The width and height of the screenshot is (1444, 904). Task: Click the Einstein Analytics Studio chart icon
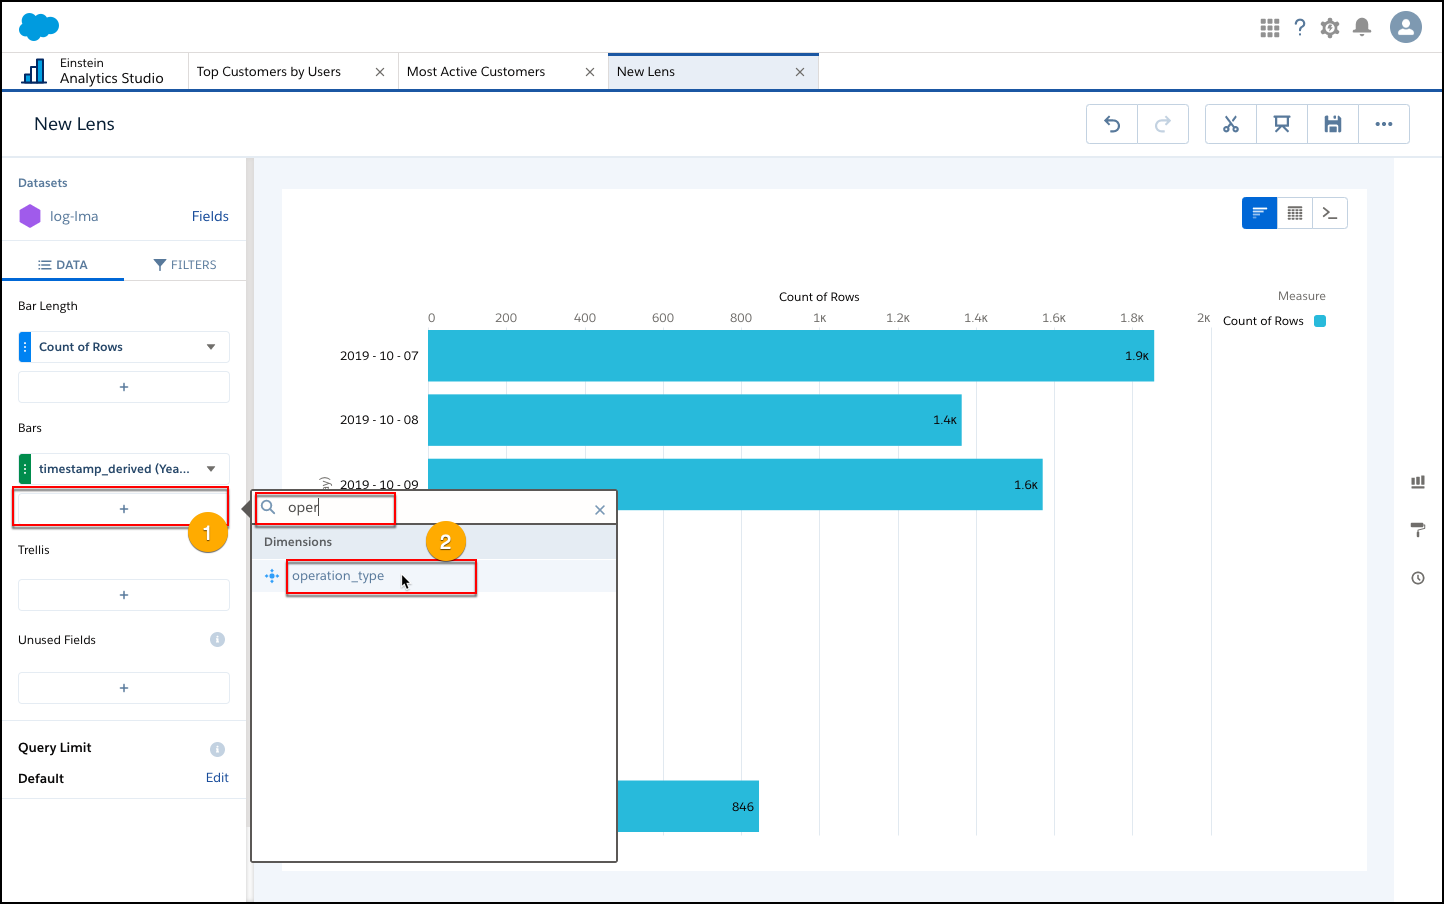(x=34, y=71)
